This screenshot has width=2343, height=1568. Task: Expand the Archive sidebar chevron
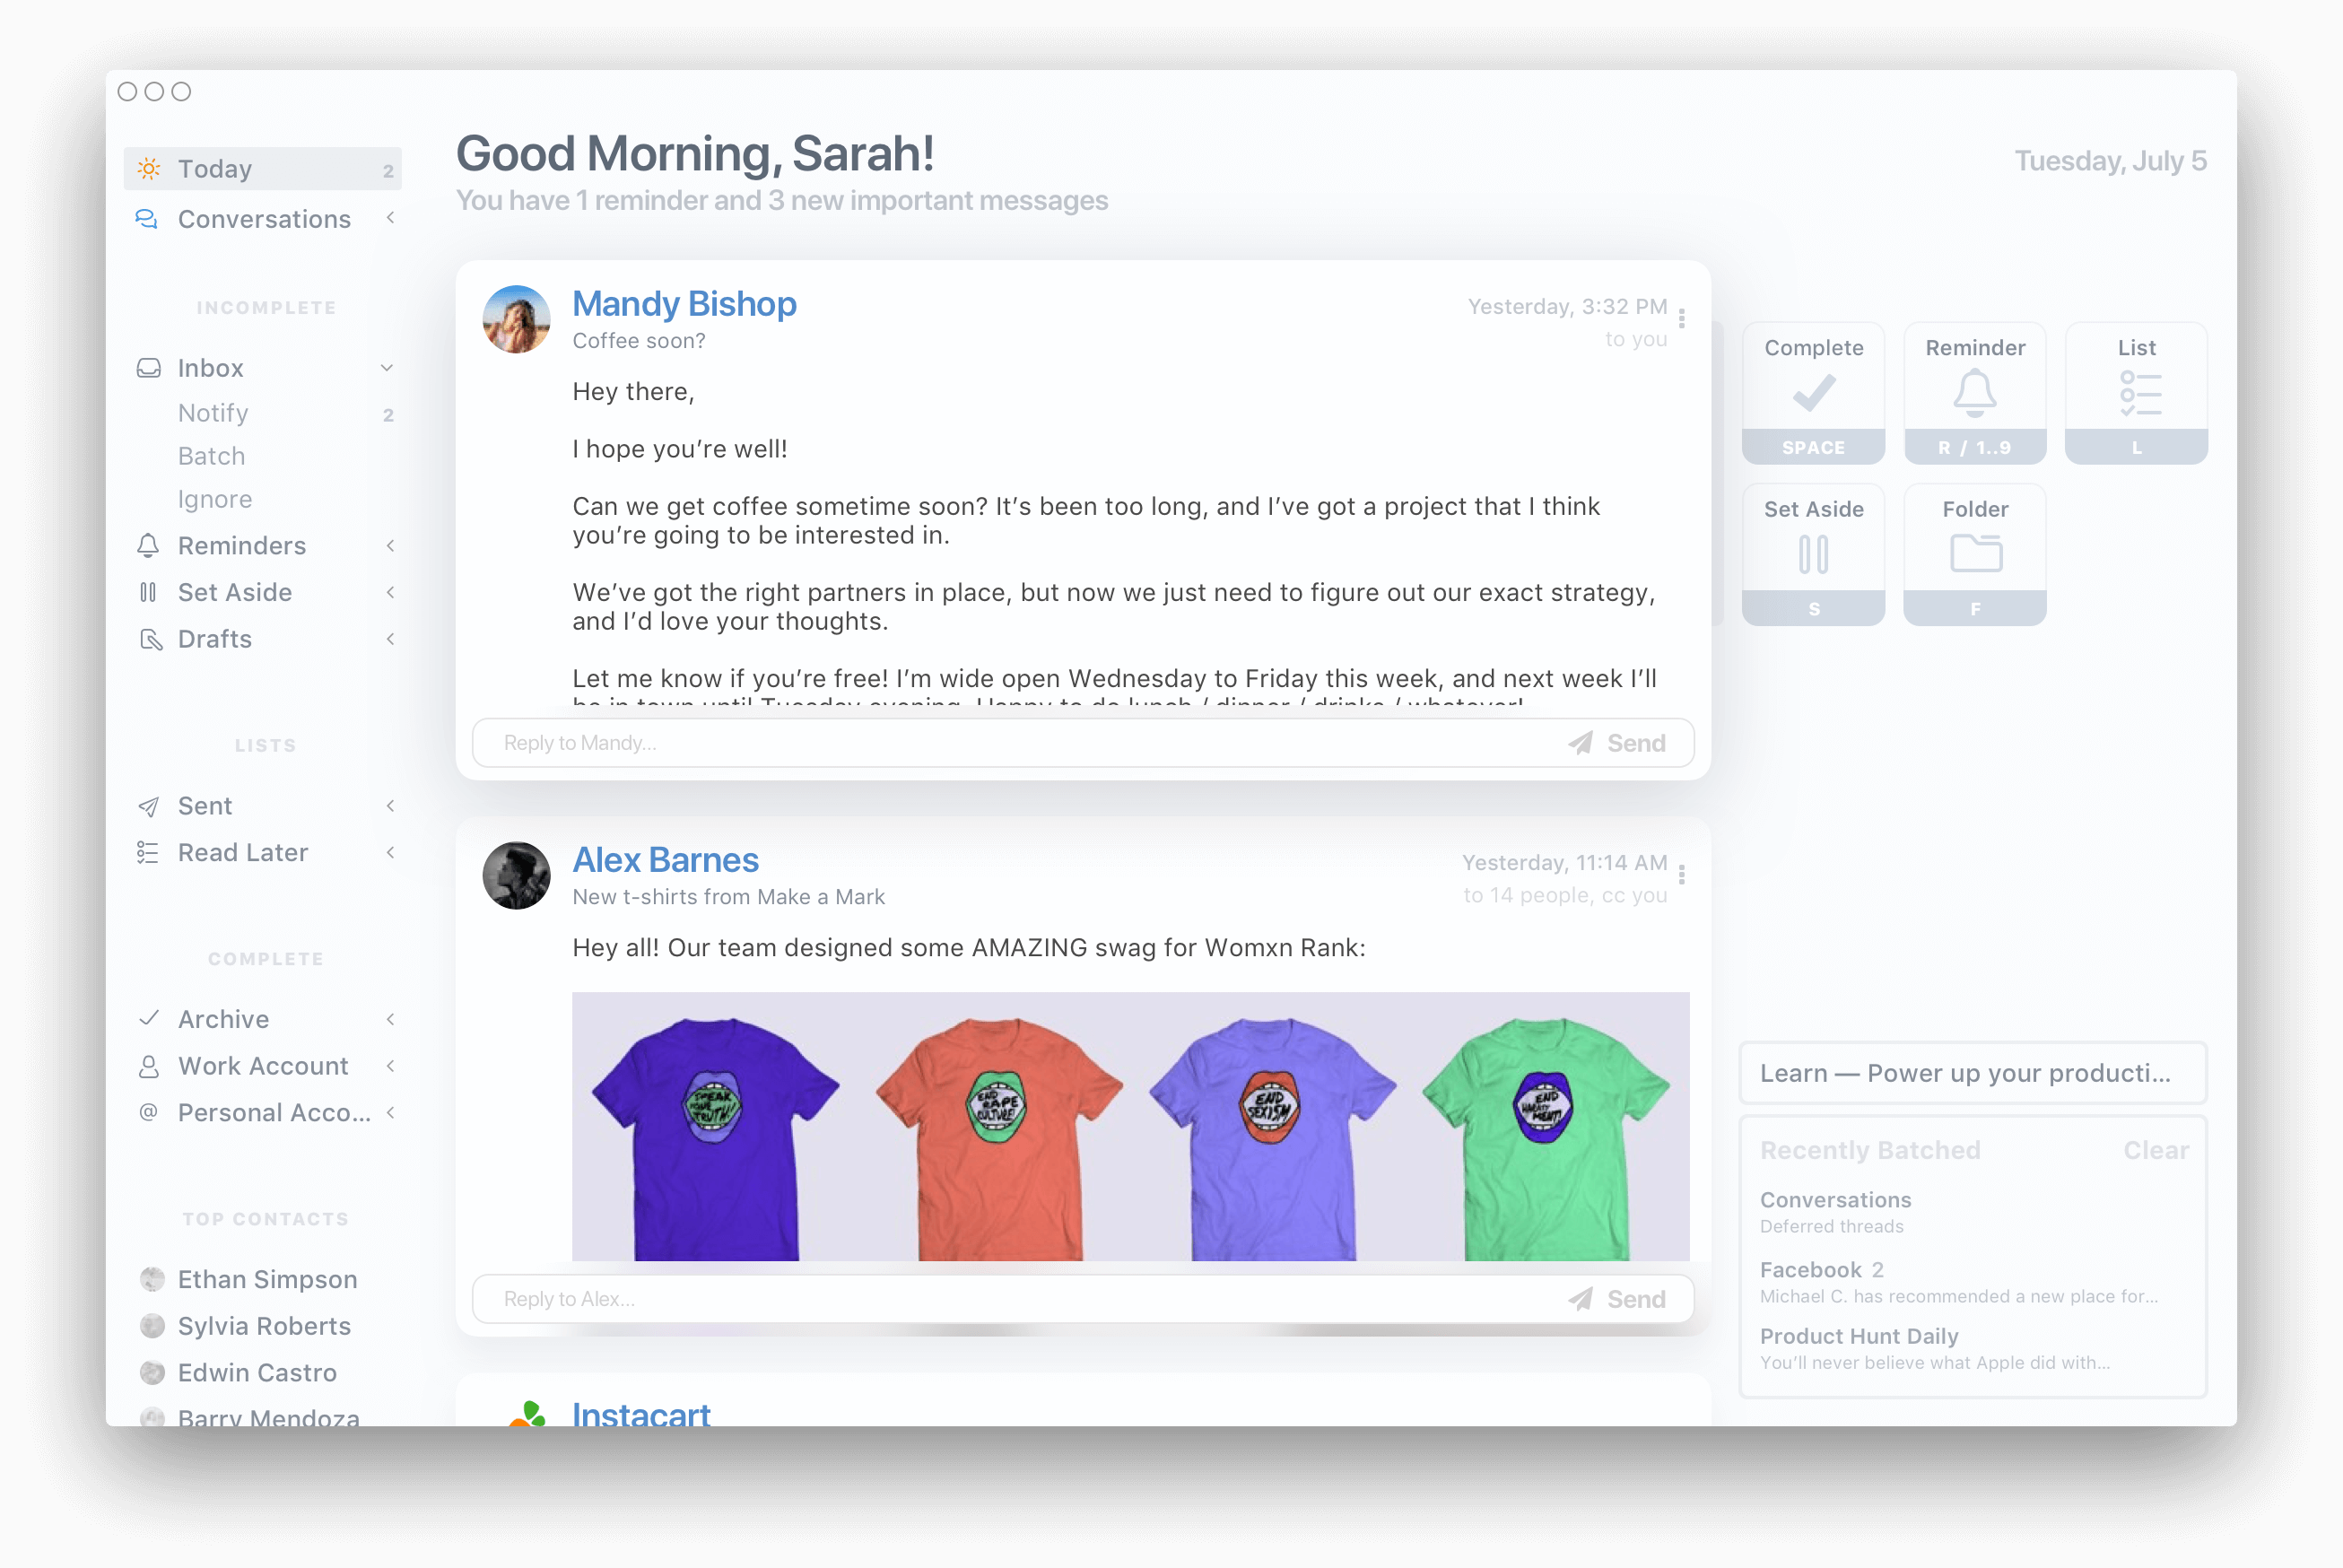[390, 1019]
